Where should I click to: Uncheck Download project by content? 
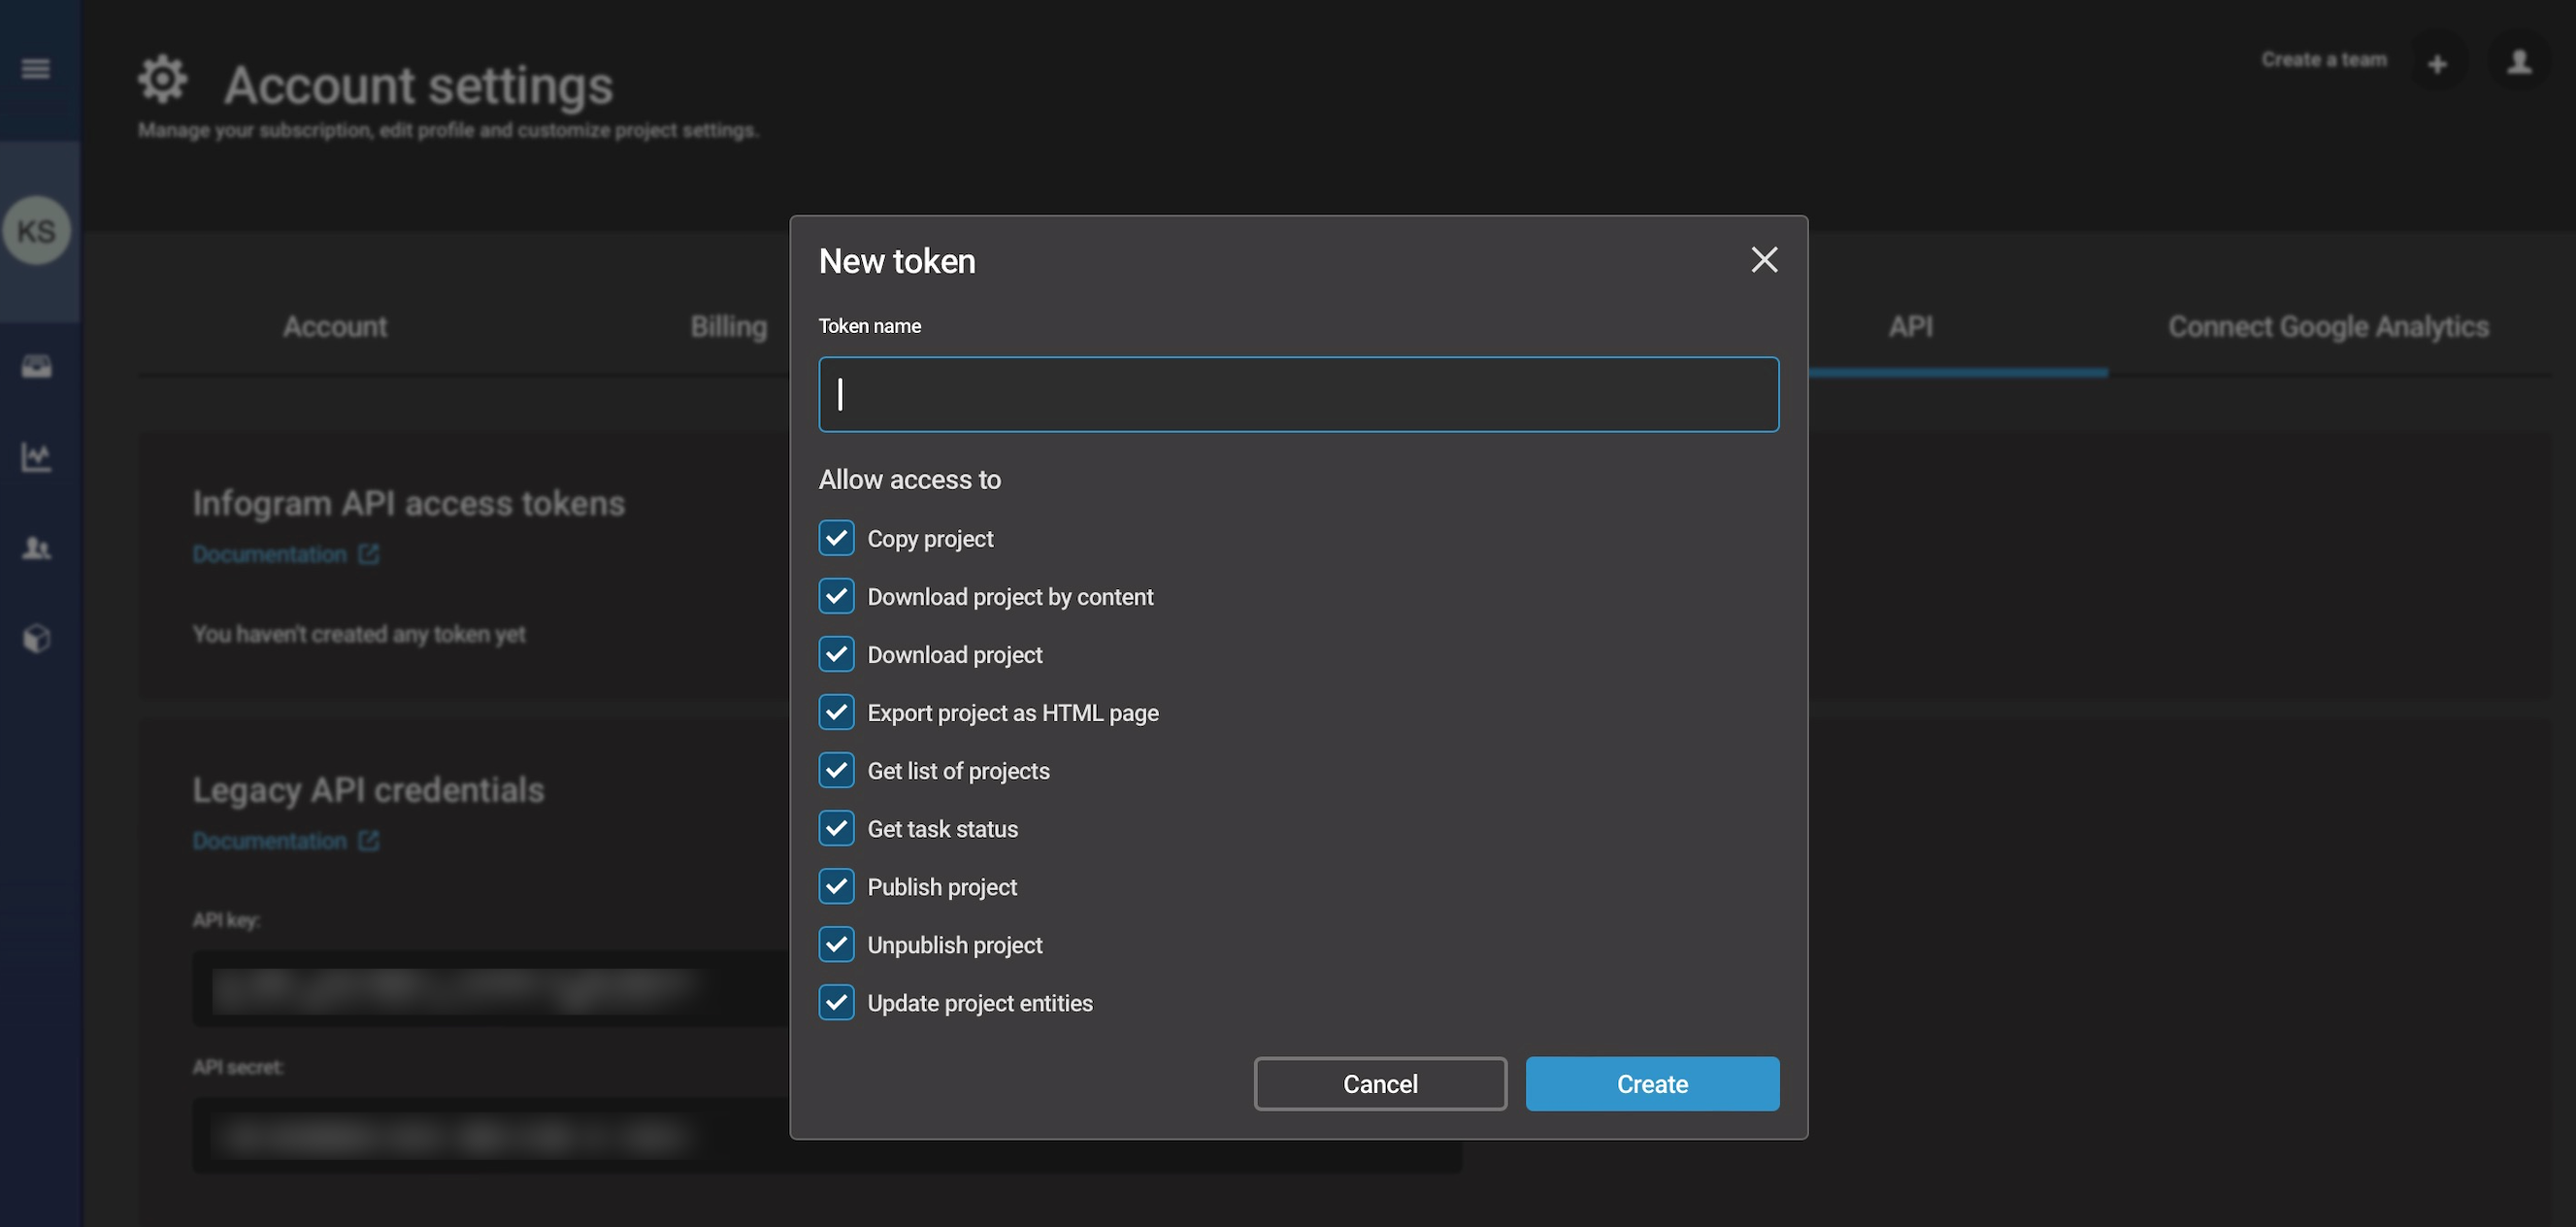point(836,596)
